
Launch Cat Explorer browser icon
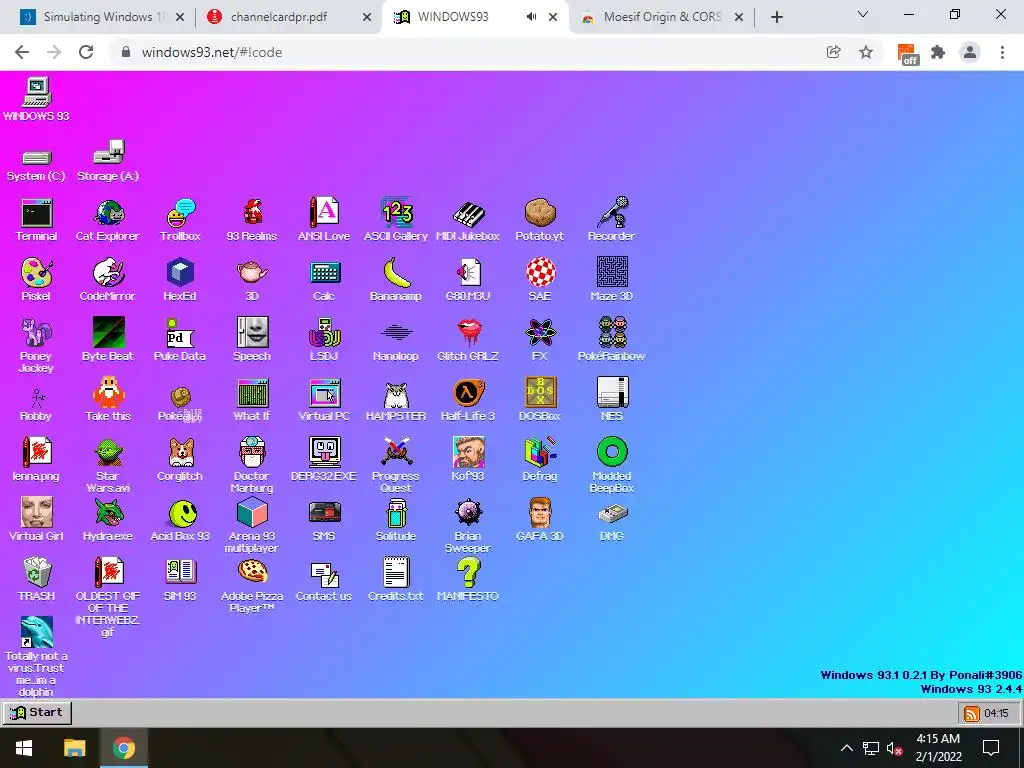tap(108, 220)
